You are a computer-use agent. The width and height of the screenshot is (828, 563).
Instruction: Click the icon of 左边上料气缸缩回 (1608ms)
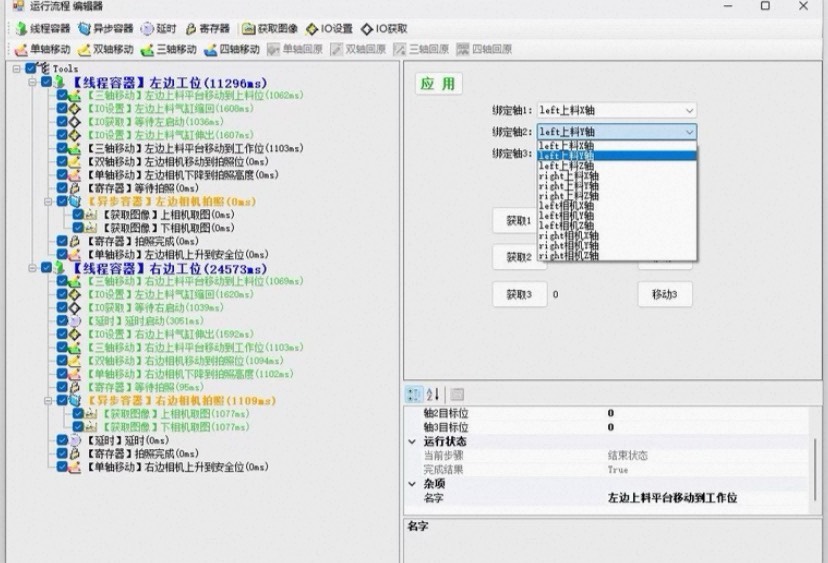click(x=75, y=108)
